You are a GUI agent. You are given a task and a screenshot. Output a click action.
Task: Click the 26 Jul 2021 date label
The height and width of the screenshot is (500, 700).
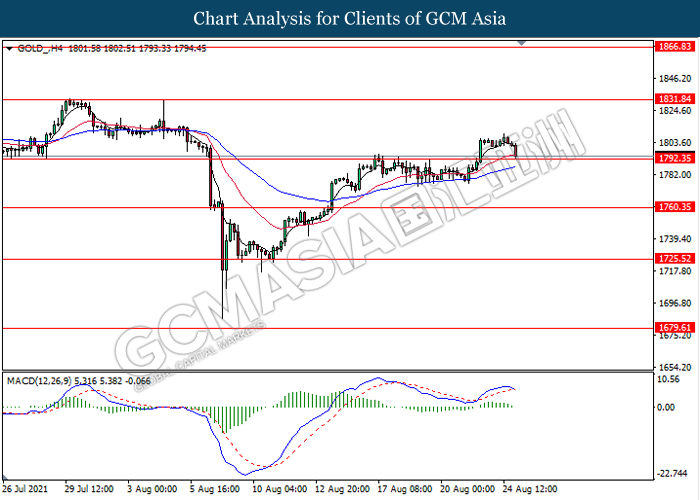pos(25,489)
